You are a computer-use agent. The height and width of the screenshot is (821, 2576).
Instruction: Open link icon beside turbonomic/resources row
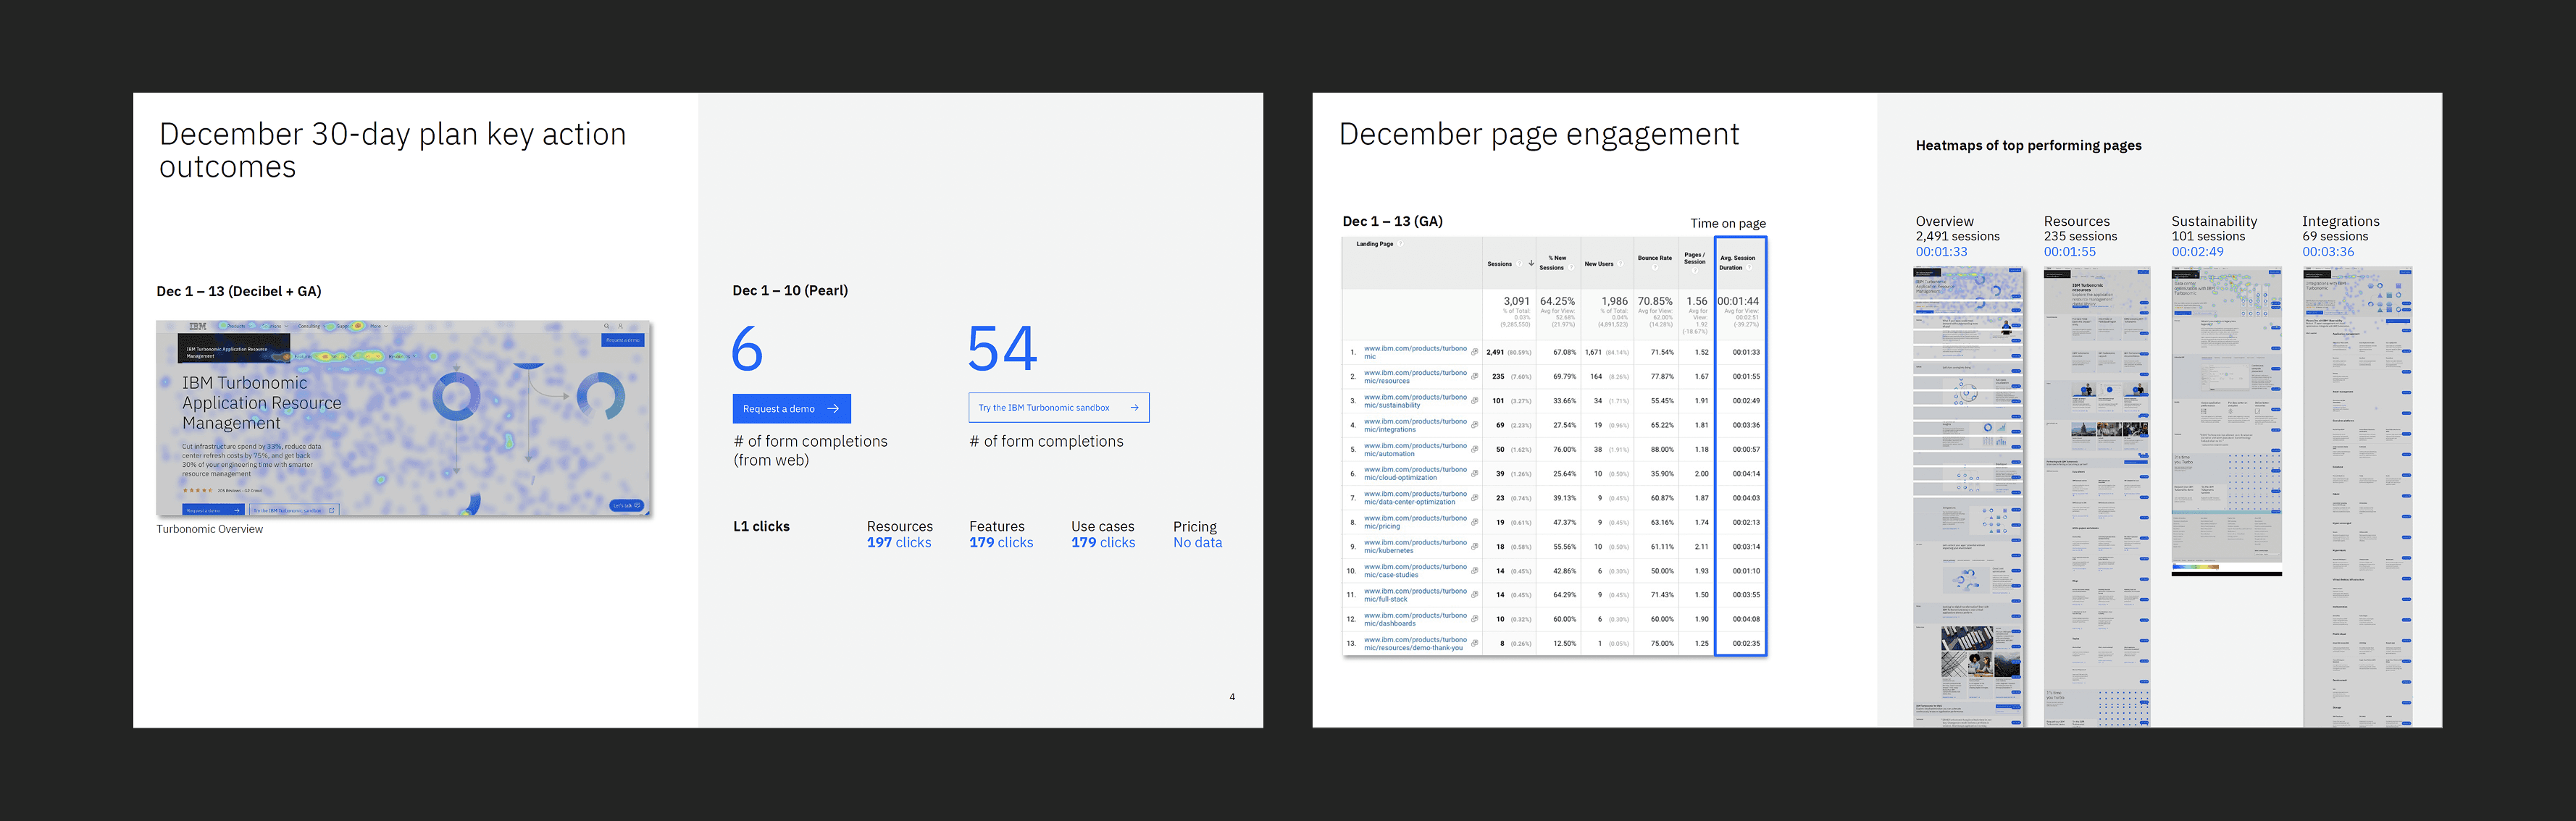point(1474,376)
